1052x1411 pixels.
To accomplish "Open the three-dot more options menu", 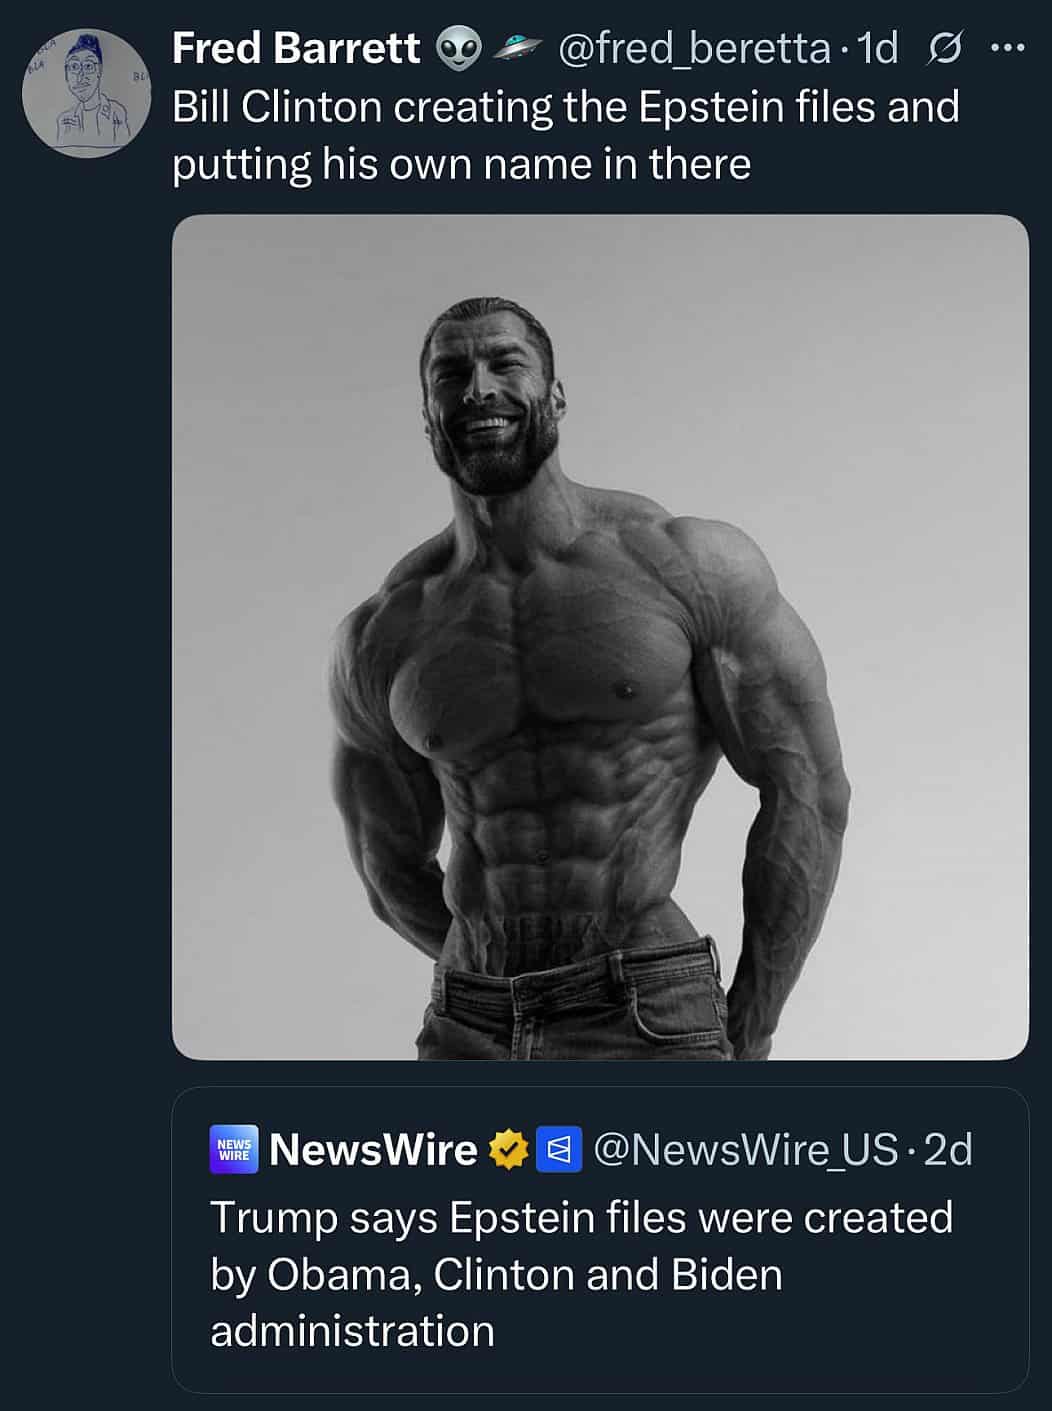I will pyautogui.click(x=1007, y=47).
